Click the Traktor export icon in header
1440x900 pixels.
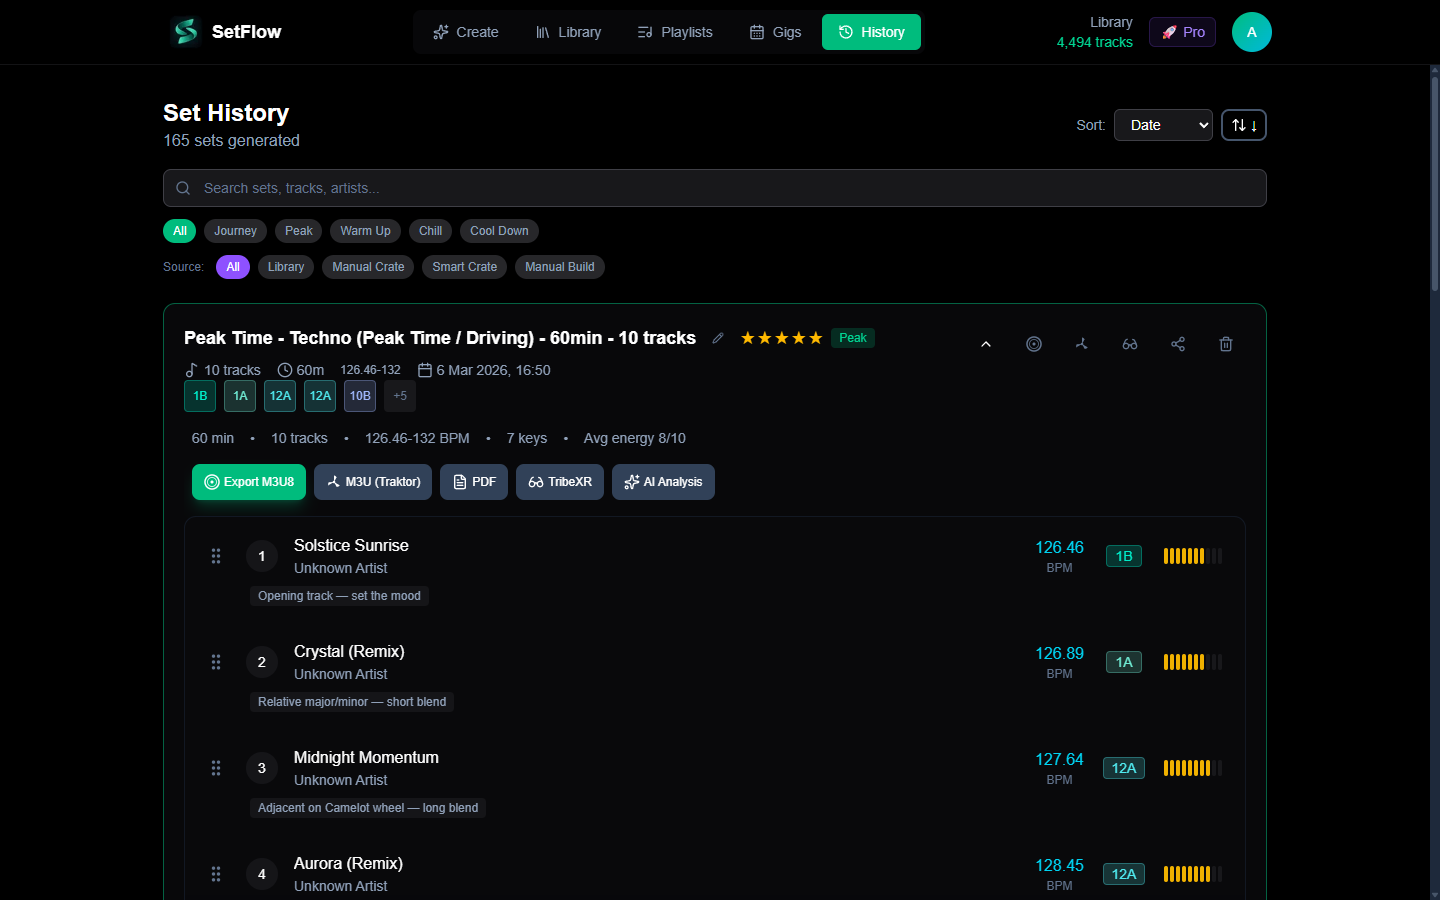[1082, 344]
